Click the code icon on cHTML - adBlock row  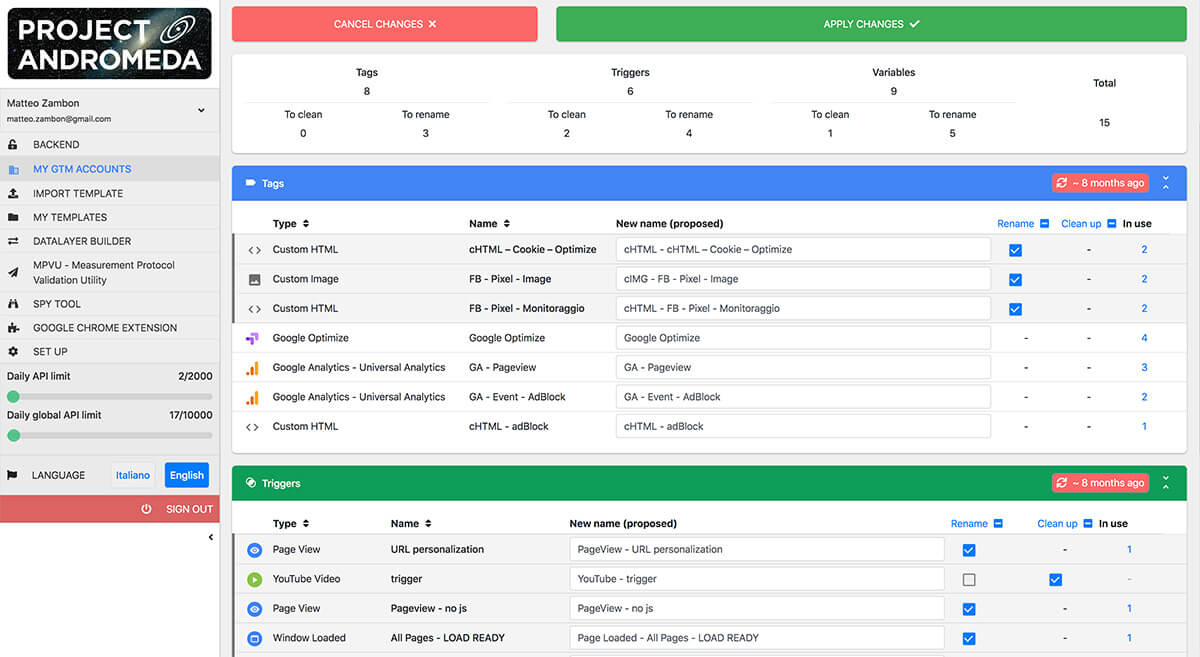tap(253, 427)
